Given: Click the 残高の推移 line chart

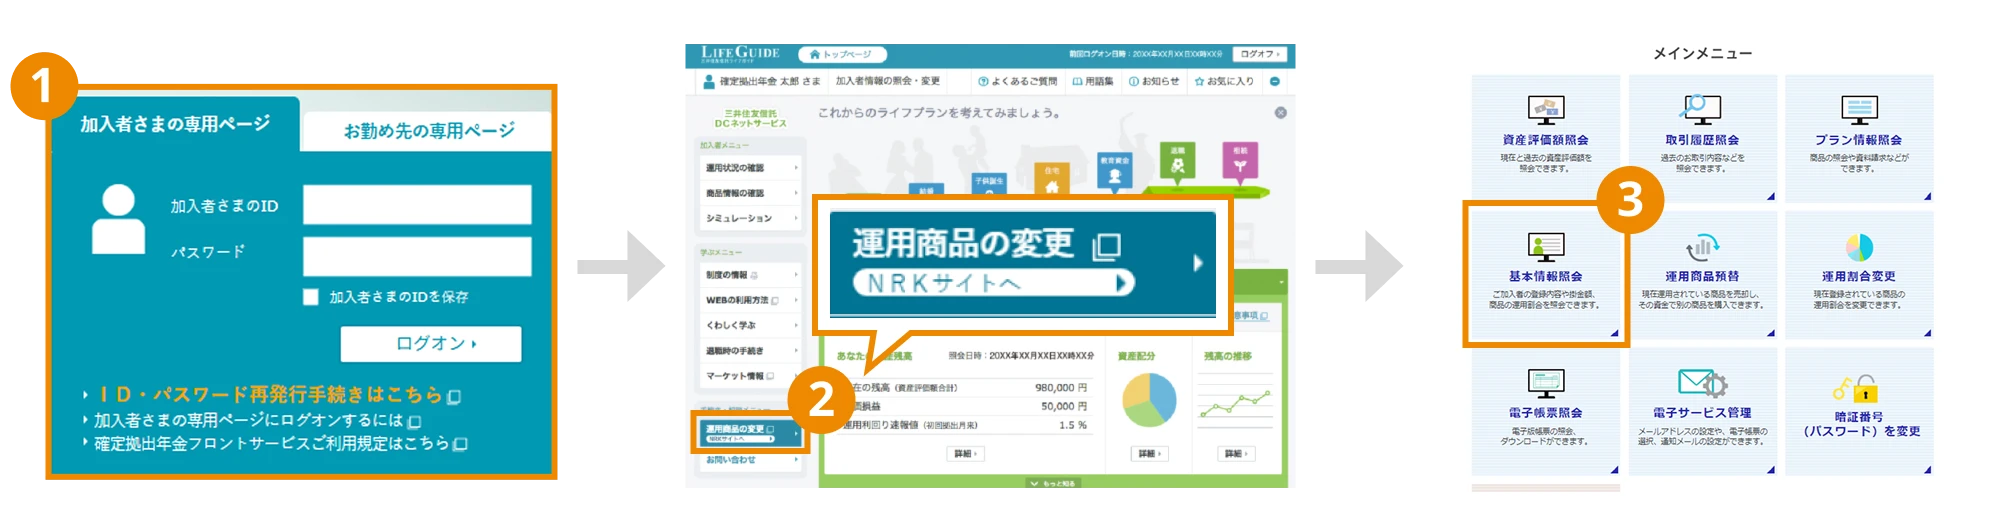Looking at the screenshot, I should pyautogui.click(x=1237, y=402).
